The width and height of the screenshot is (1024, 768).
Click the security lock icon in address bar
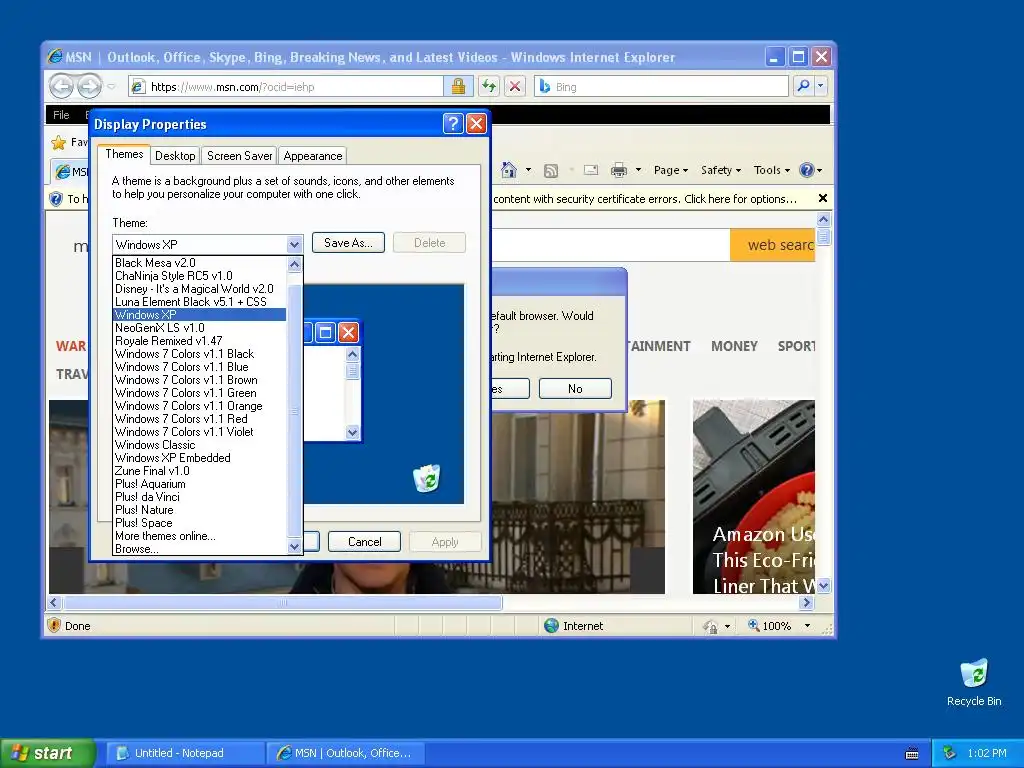[x=458, y=86]
